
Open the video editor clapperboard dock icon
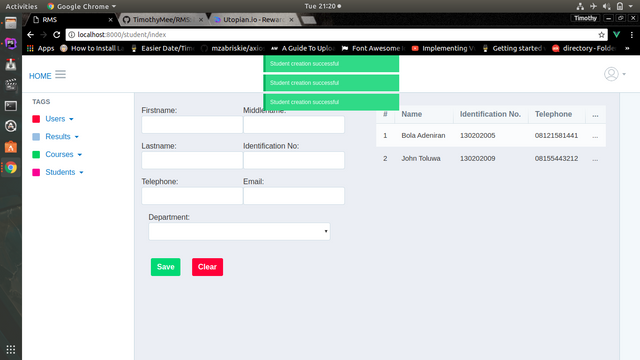[11, 85]
